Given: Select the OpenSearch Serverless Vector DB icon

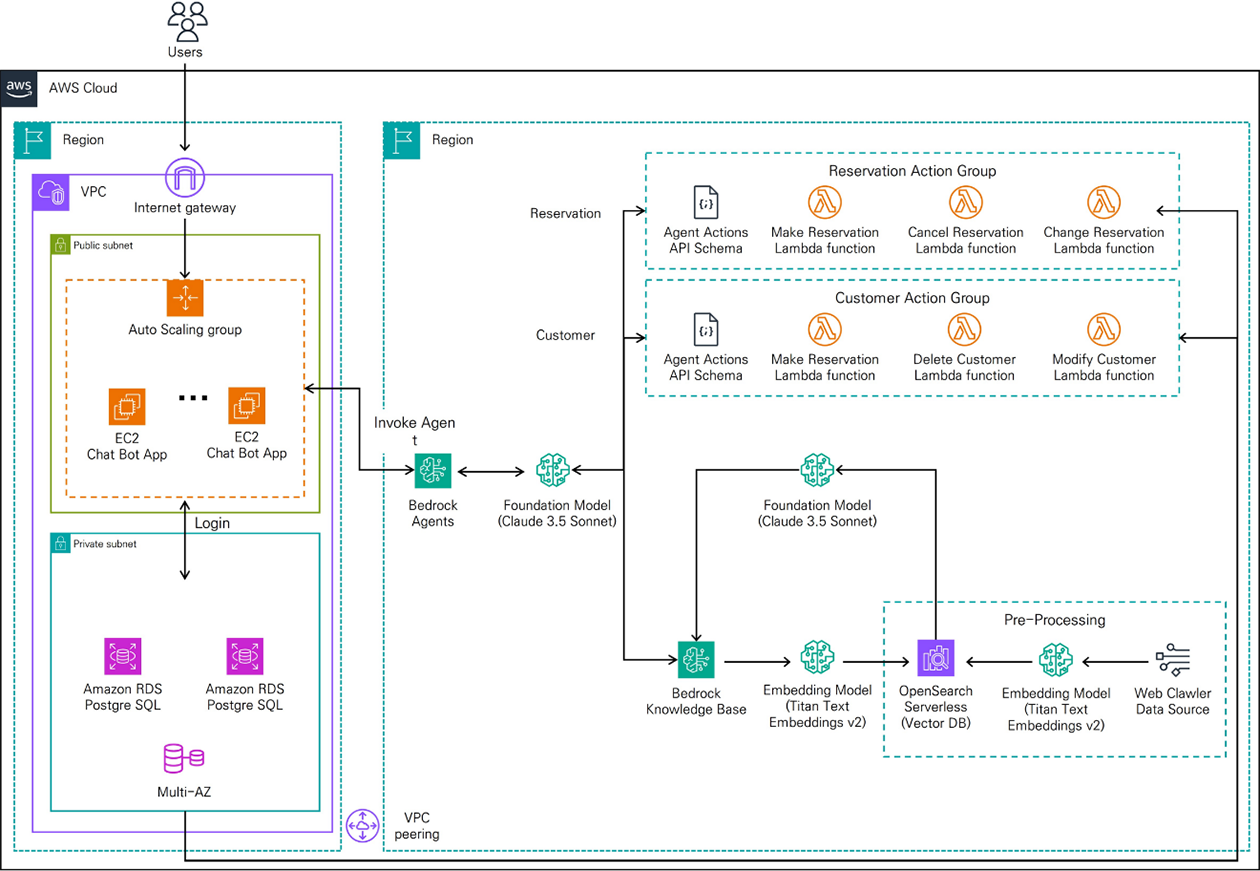Looking at the screenshot, I should (936, 658).
